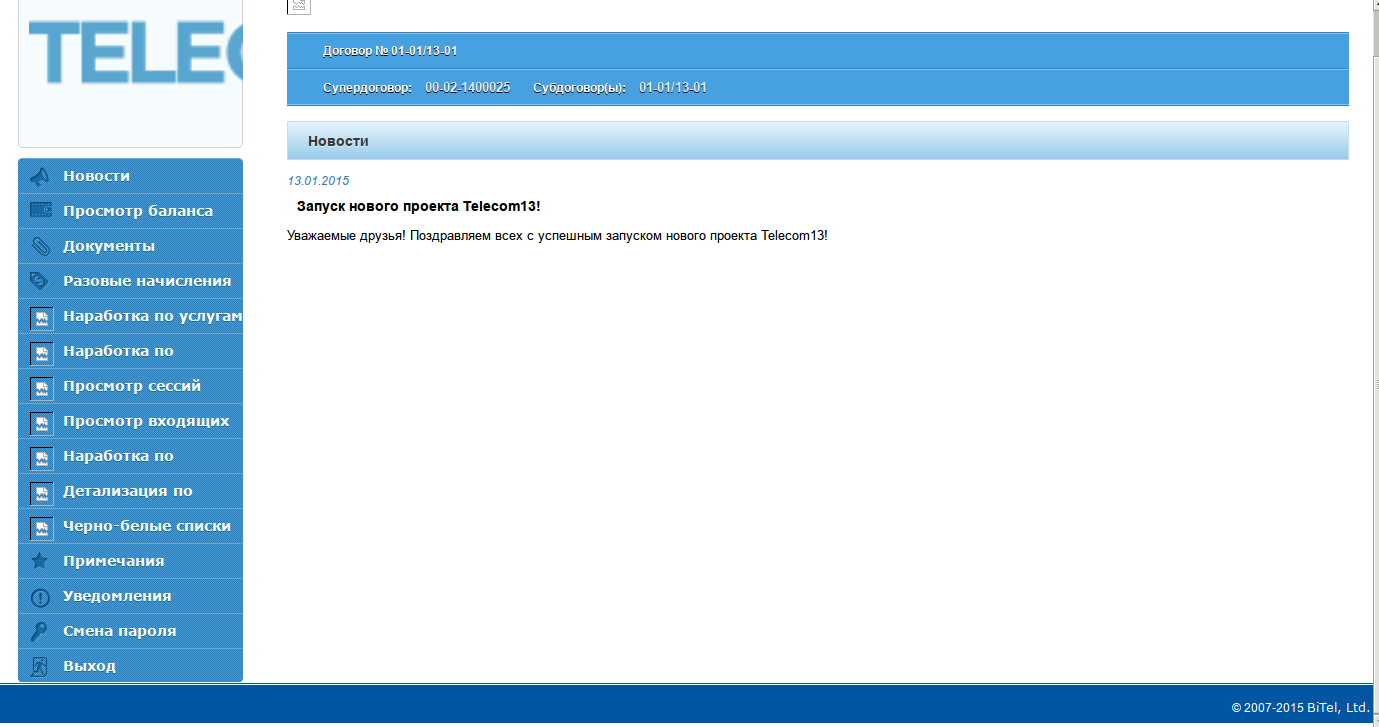Click the Субдоговор(ы): label
The image size is (1379, 727).
580,88
